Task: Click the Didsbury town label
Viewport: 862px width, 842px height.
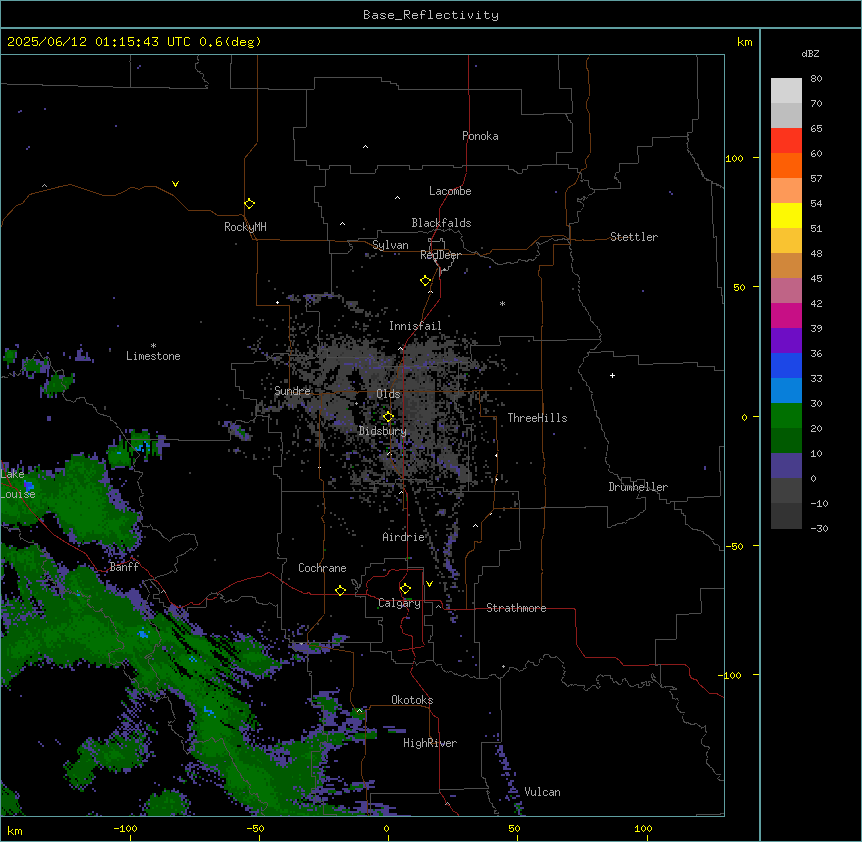Action: [383, 431]
